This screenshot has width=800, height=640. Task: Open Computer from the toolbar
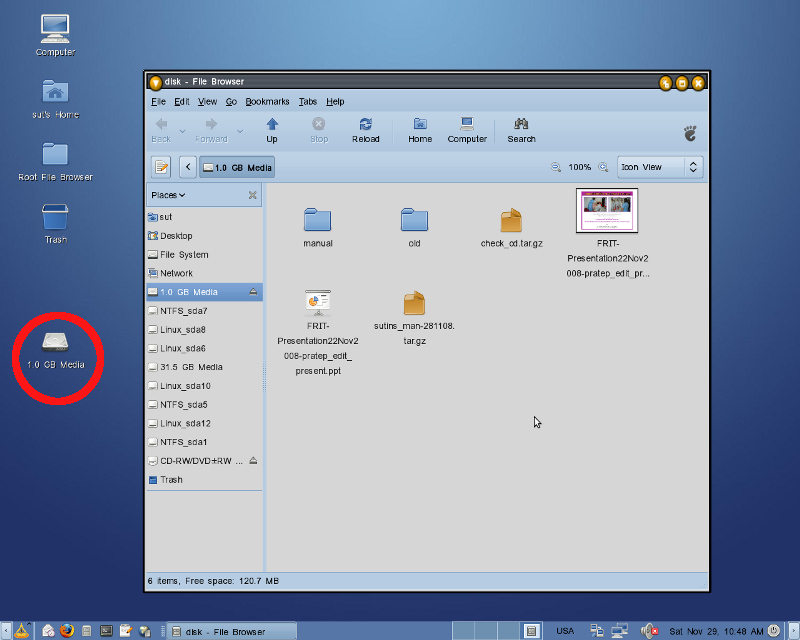click(467, 131)
